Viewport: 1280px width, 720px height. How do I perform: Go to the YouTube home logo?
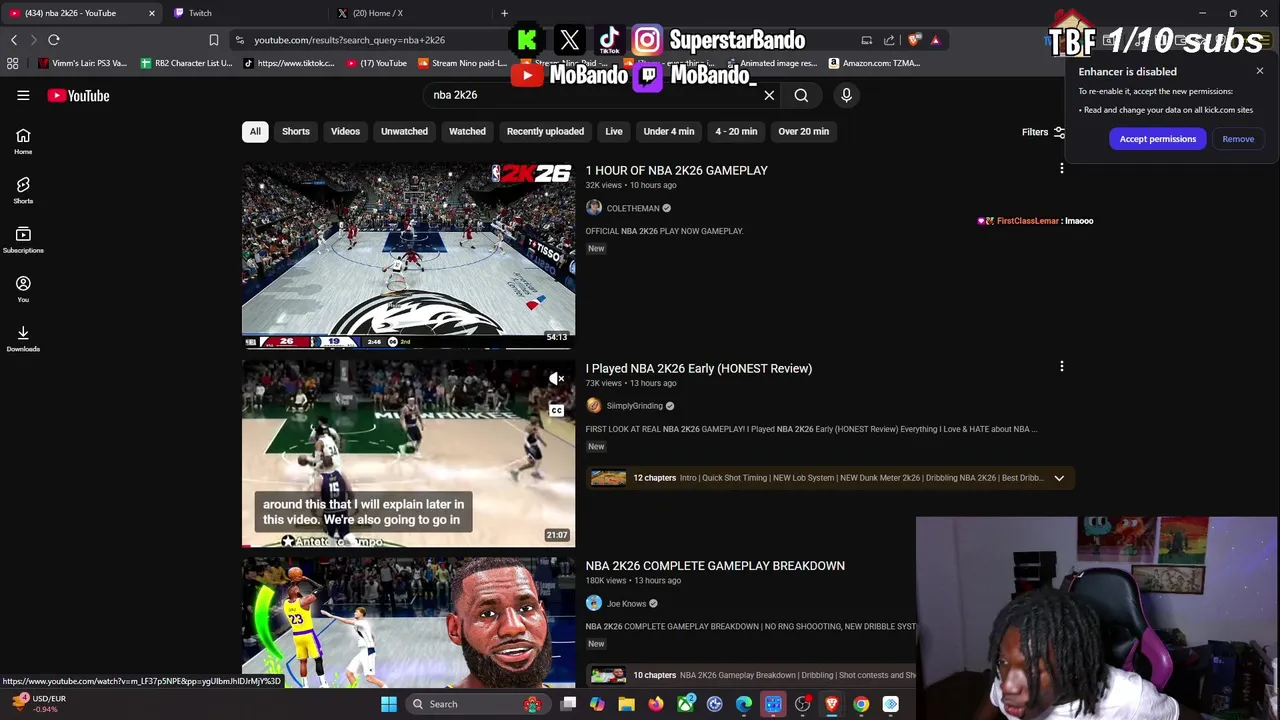point(78,95)
